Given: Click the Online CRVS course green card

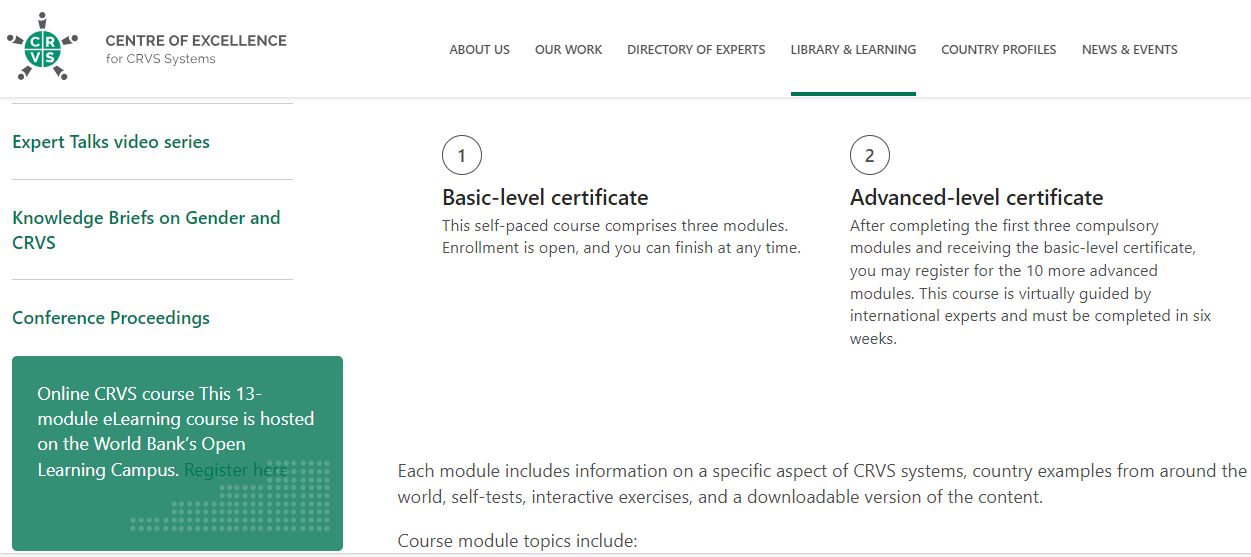Looking at the screenshot, I should click(176, 420).
